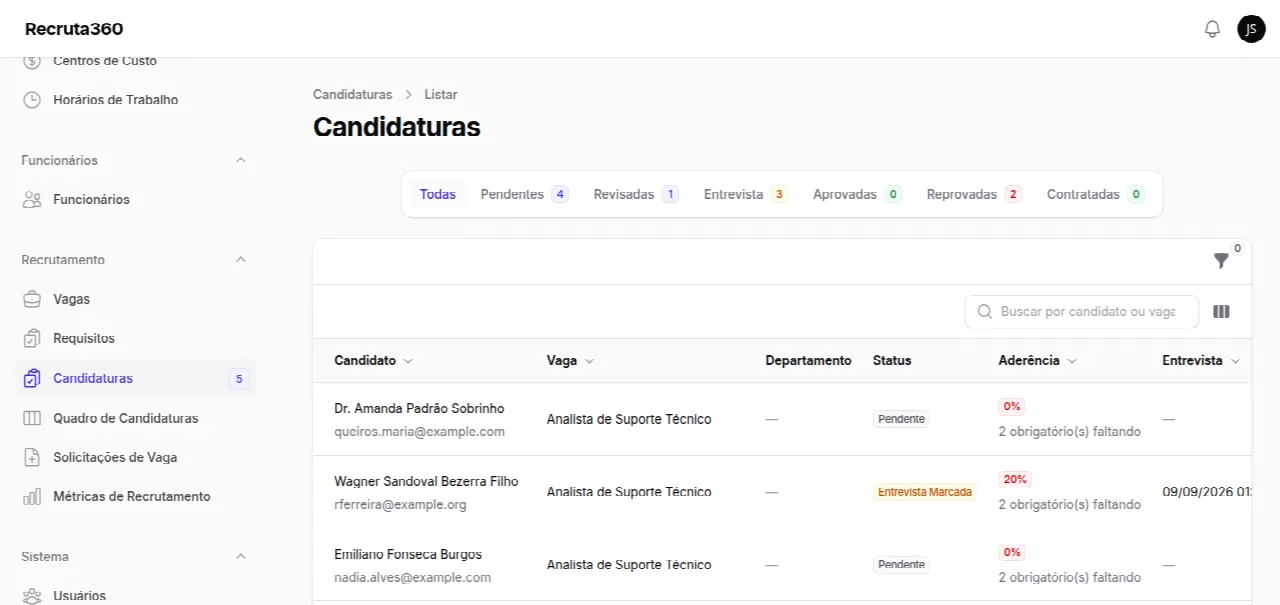Click email nadia.alves@example.com
Screen dimensions: 1280x605
[412, 578]
